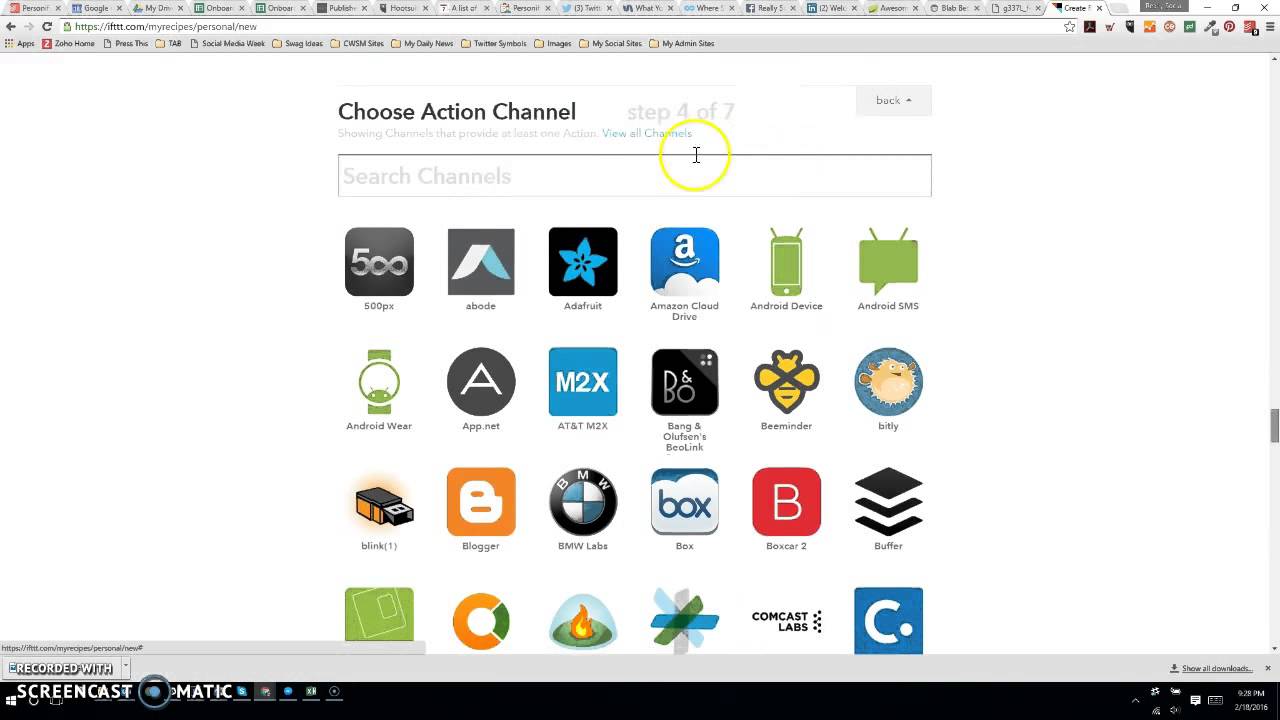
Task: Bookmark page with star icon
Action: 1069,27
